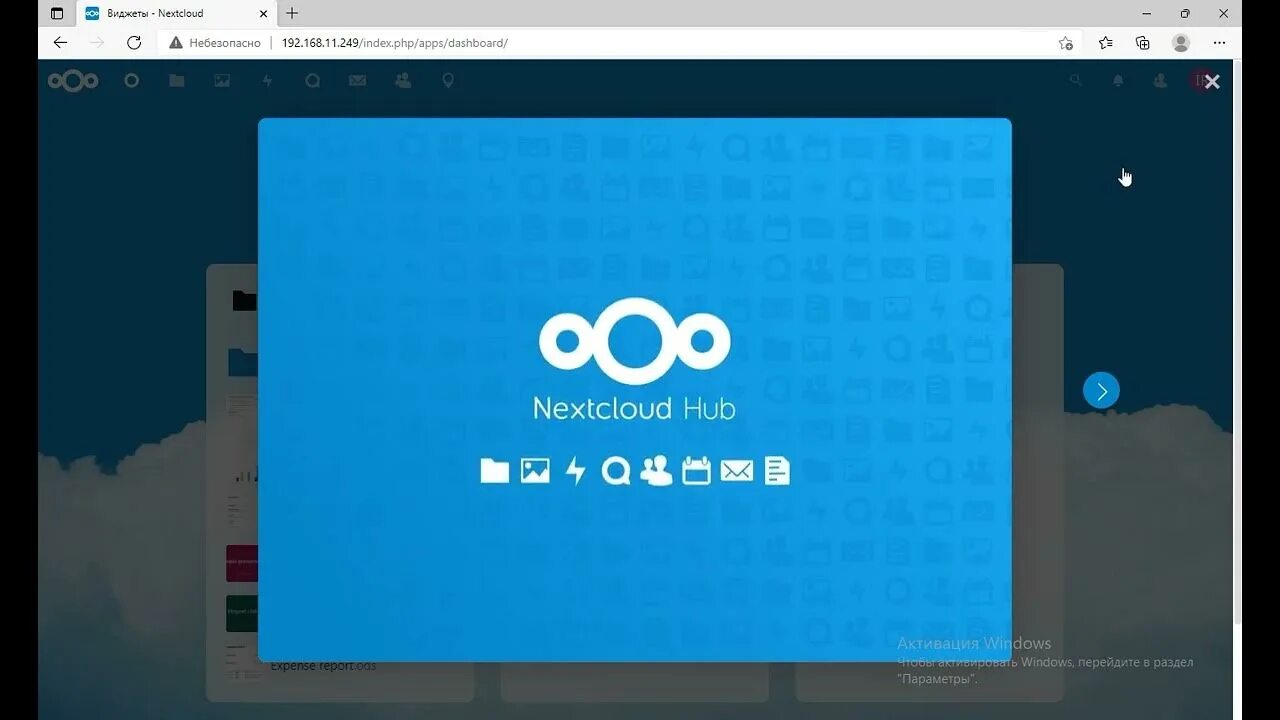This screenshot has width=1280, height=720.
Task: Open the browser settings three-dots menu
Action: coord(1219,43)
